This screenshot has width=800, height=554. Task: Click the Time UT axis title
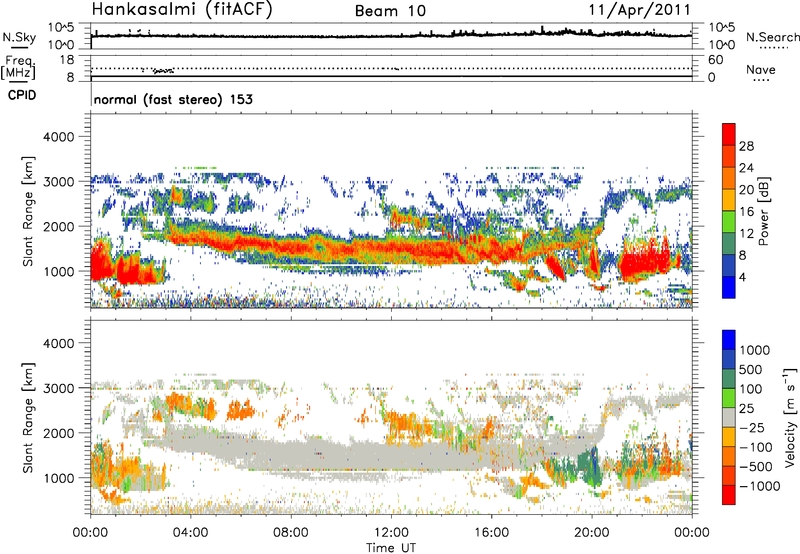(x=391, y=548)
